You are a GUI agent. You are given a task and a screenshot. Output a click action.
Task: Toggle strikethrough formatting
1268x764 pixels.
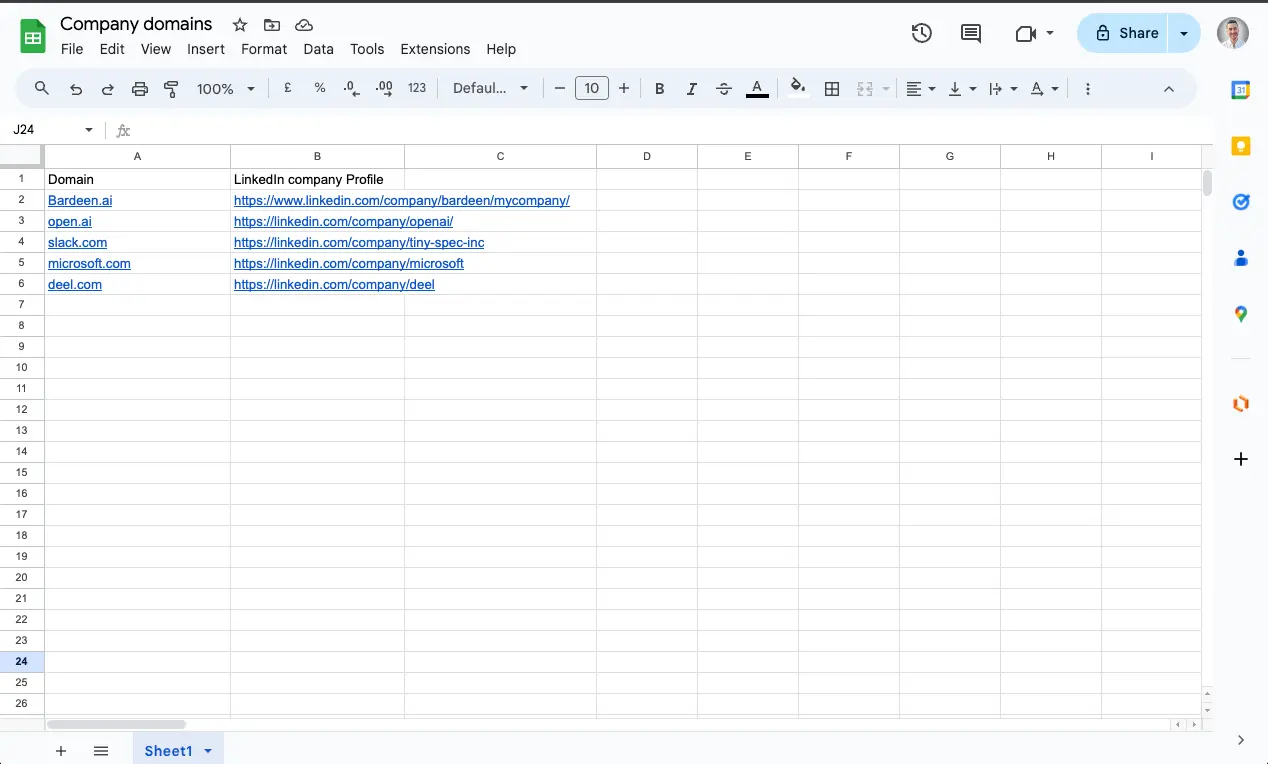[x=724, y=89]
